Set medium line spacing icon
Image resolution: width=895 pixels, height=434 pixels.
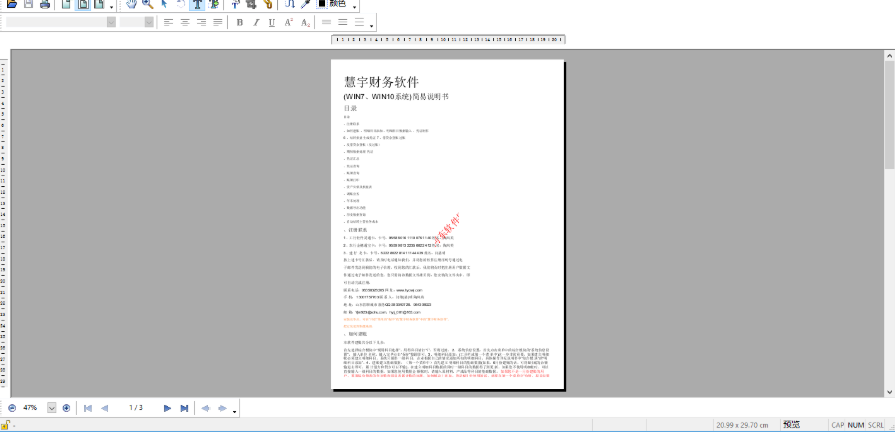343,22
